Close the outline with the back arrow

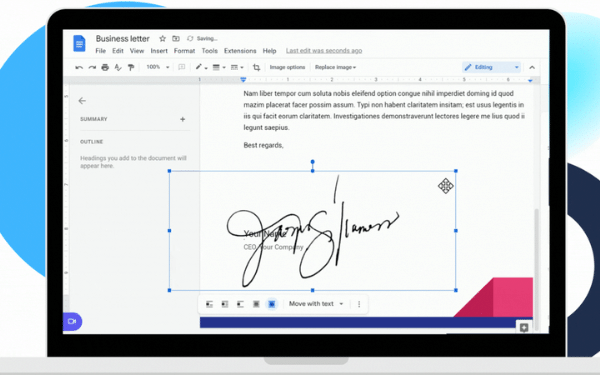click(x=82, y=101)
